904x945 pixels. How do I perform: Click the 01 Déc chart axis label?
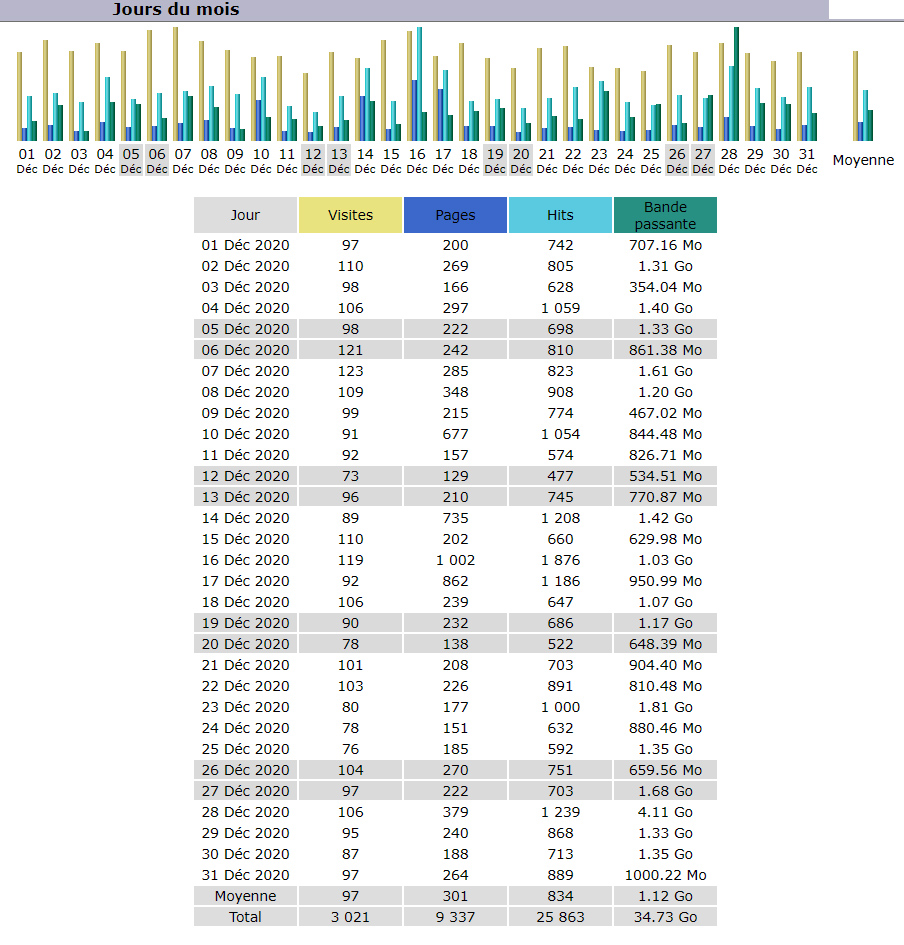click(27, 161)
